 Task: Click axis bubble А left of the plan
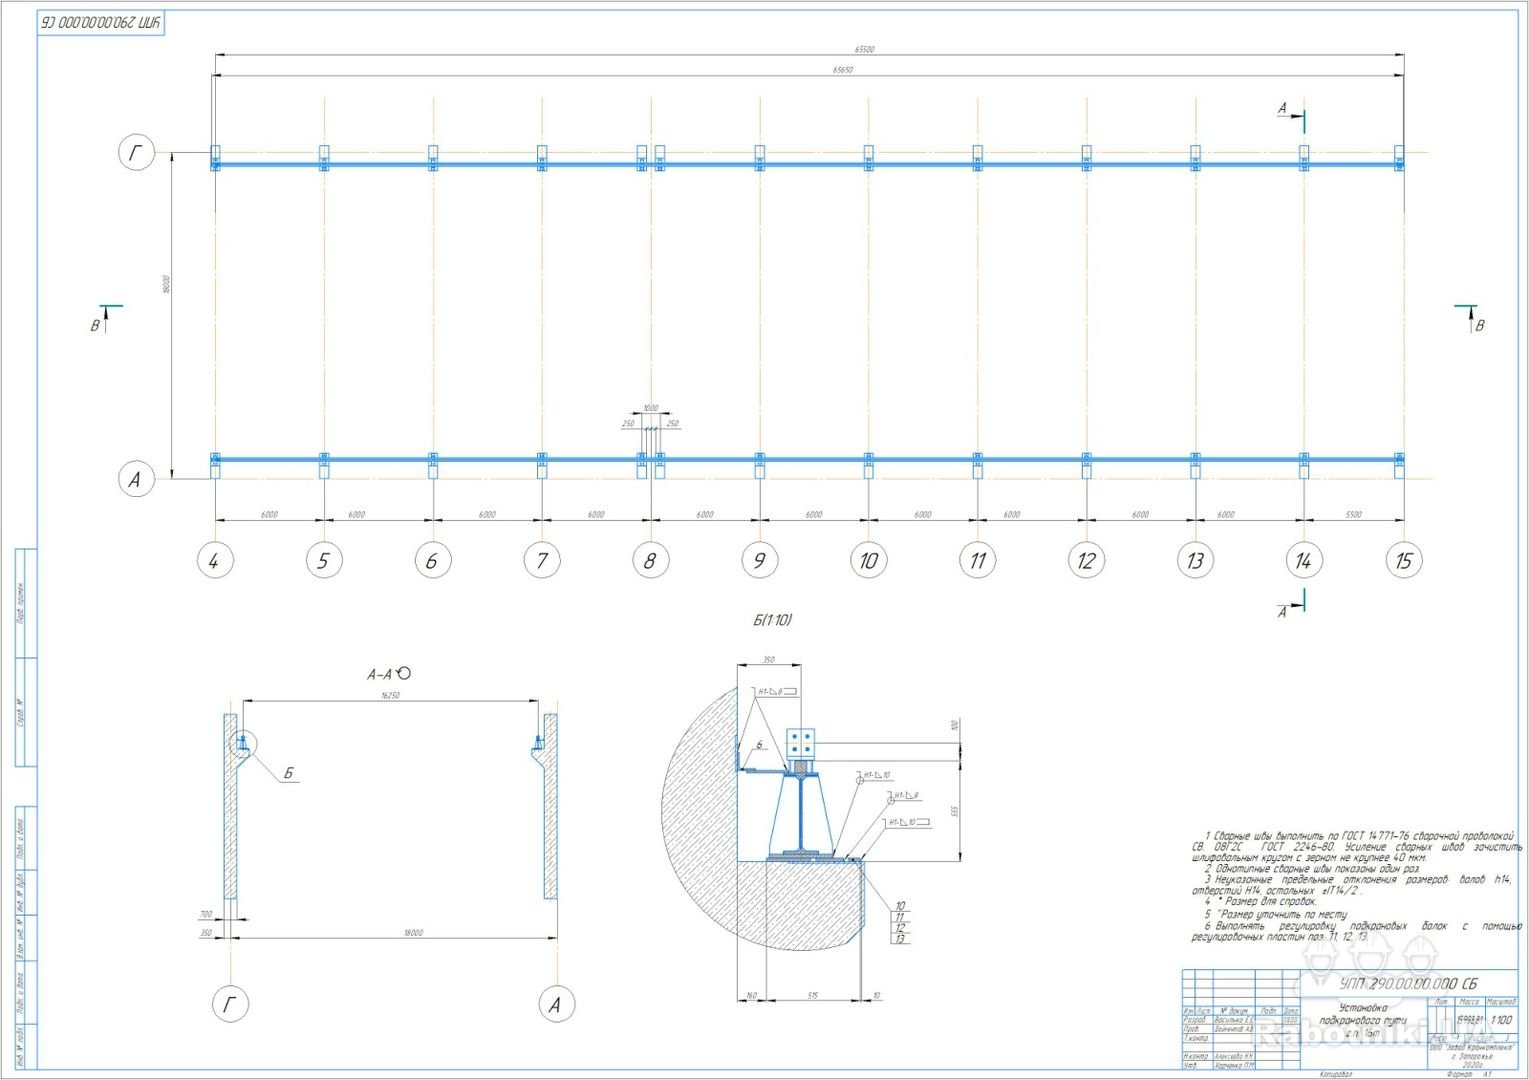[x=136, y=479]
